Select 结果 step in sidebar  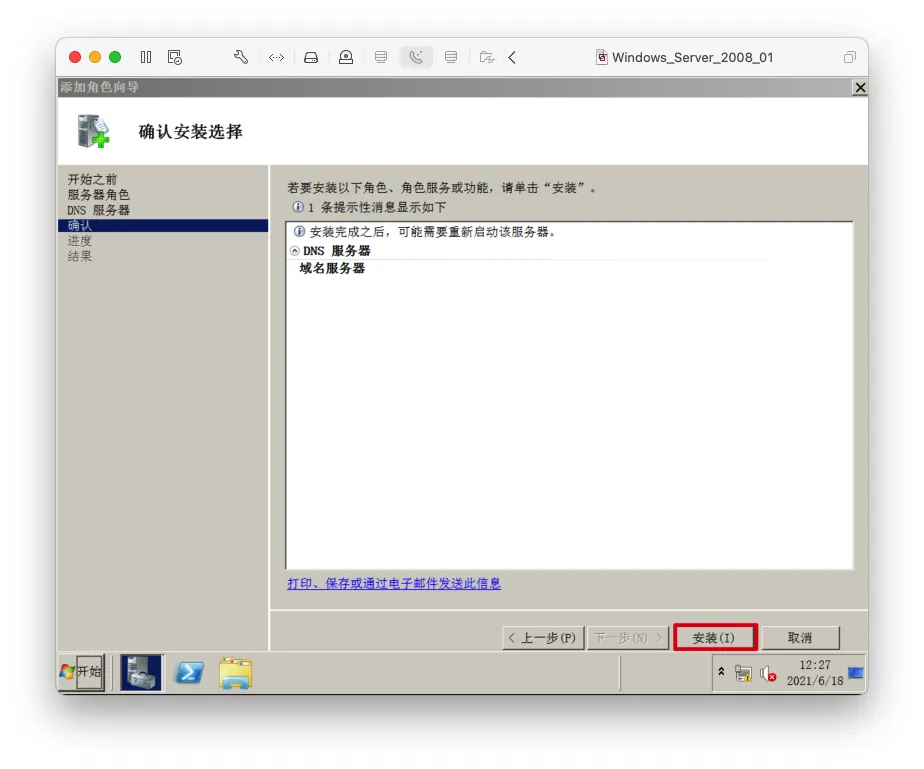pyautogui.click(x=80, y=256)
